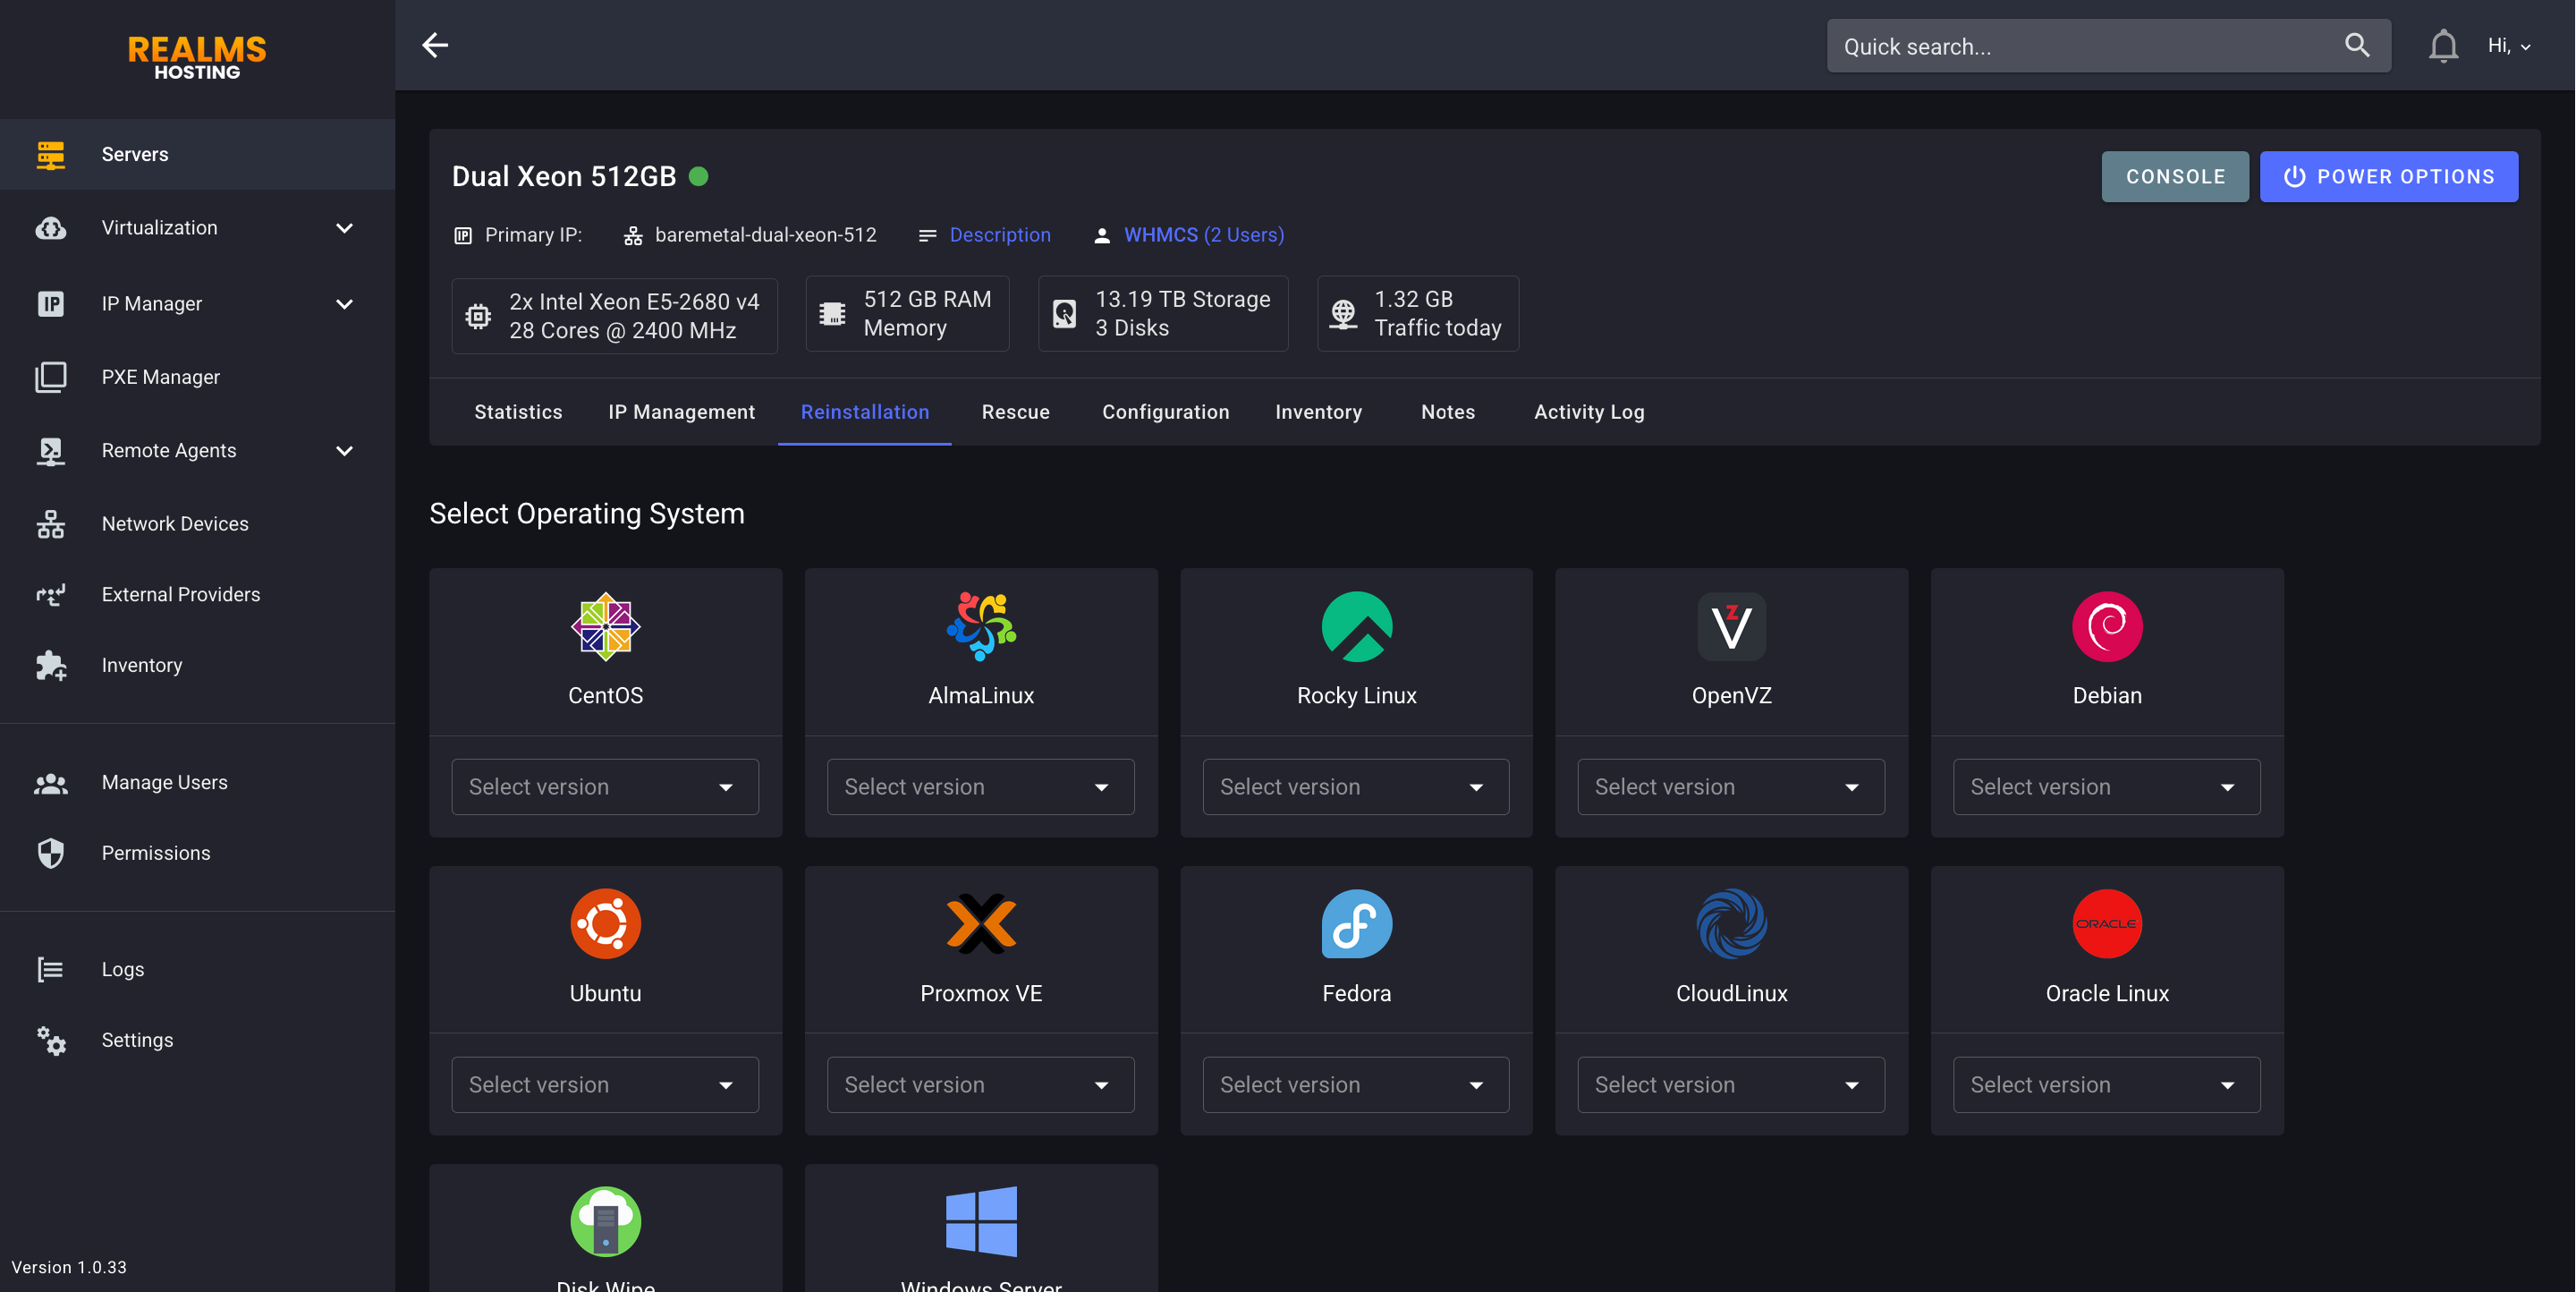Open Oracle Linux version dropdown
This screenshot has width=2576, height=1292.
coord(2106,1085)
